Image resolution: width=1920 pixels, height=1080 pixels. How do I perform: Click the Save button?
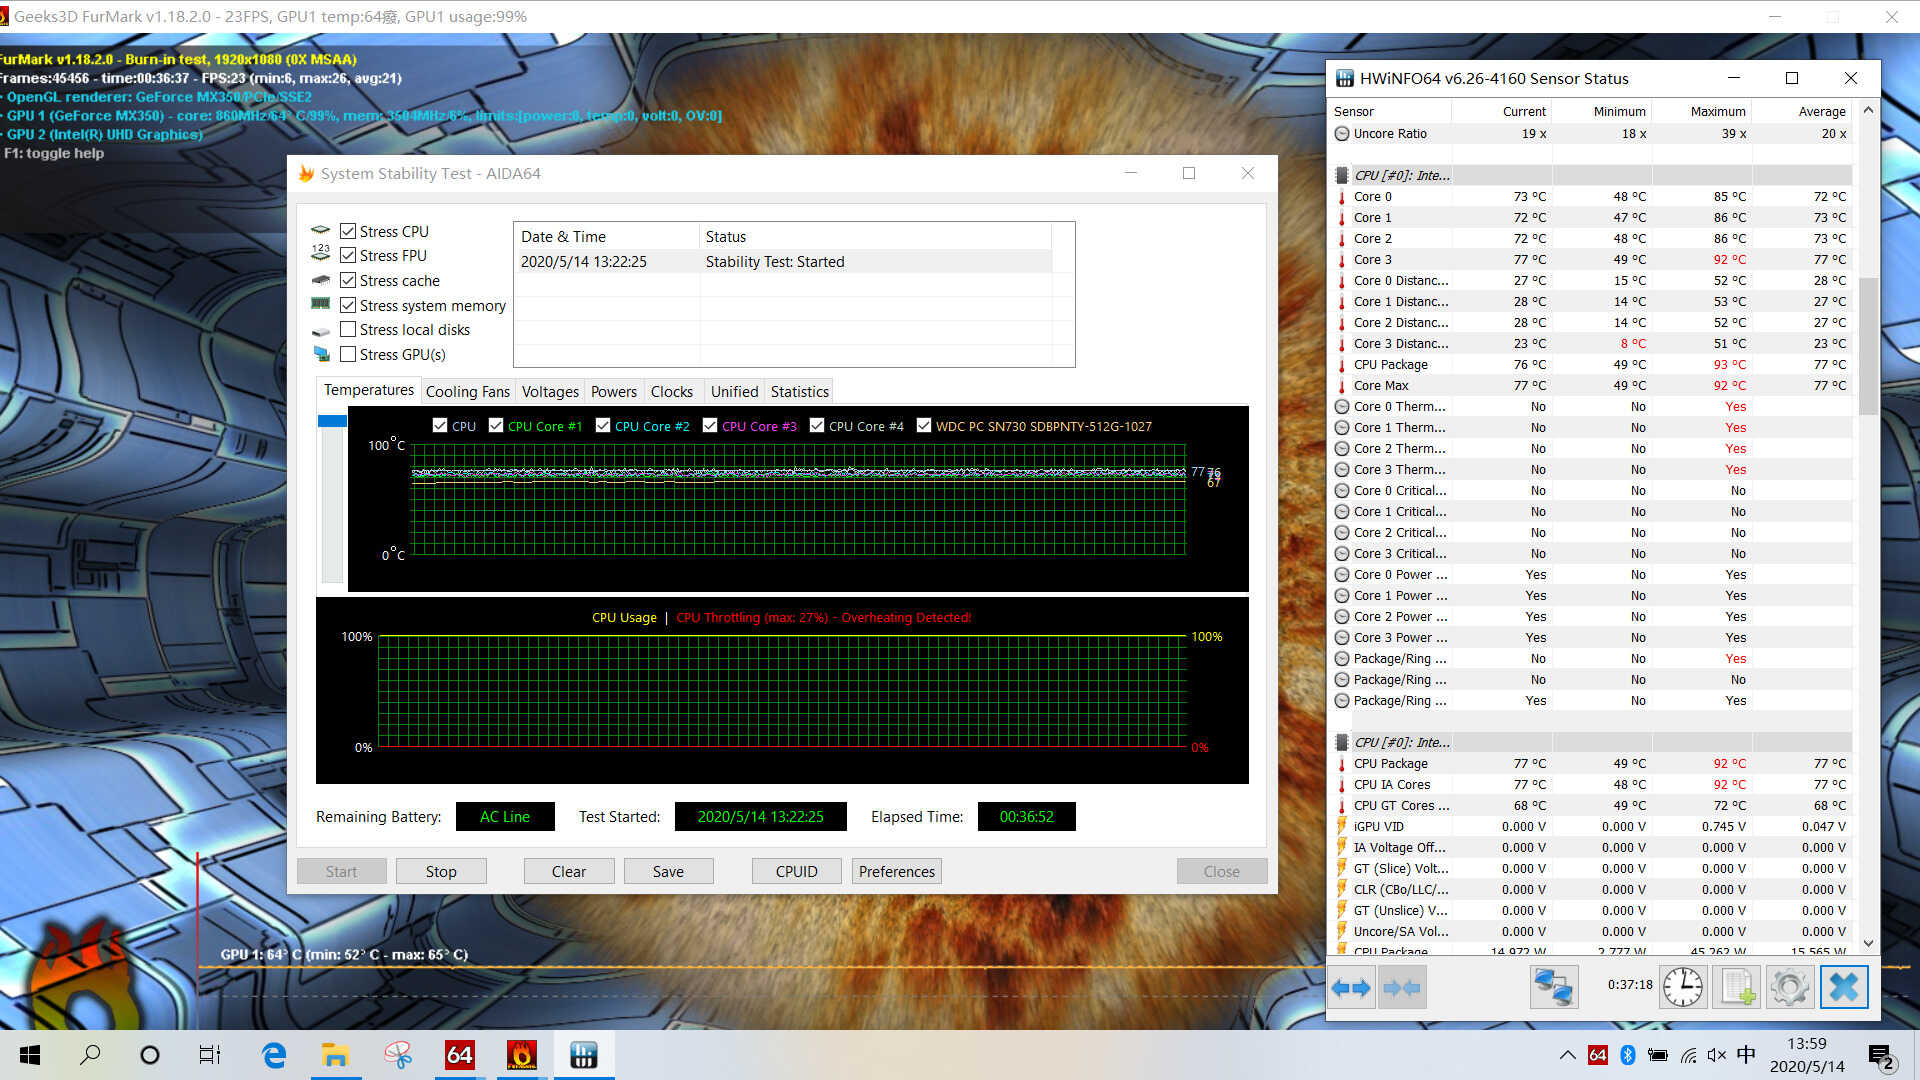[668, 871]
